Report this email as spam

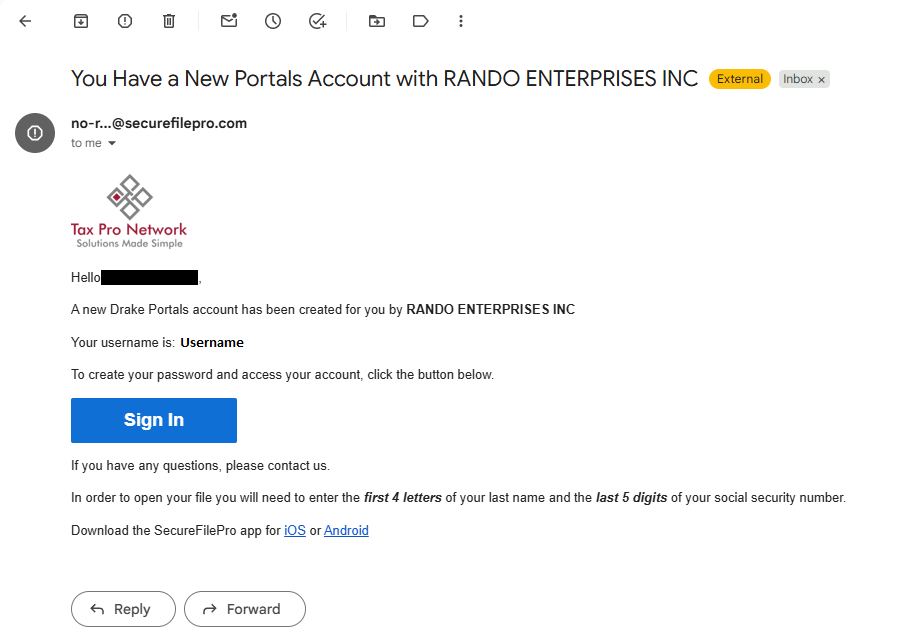125,21
